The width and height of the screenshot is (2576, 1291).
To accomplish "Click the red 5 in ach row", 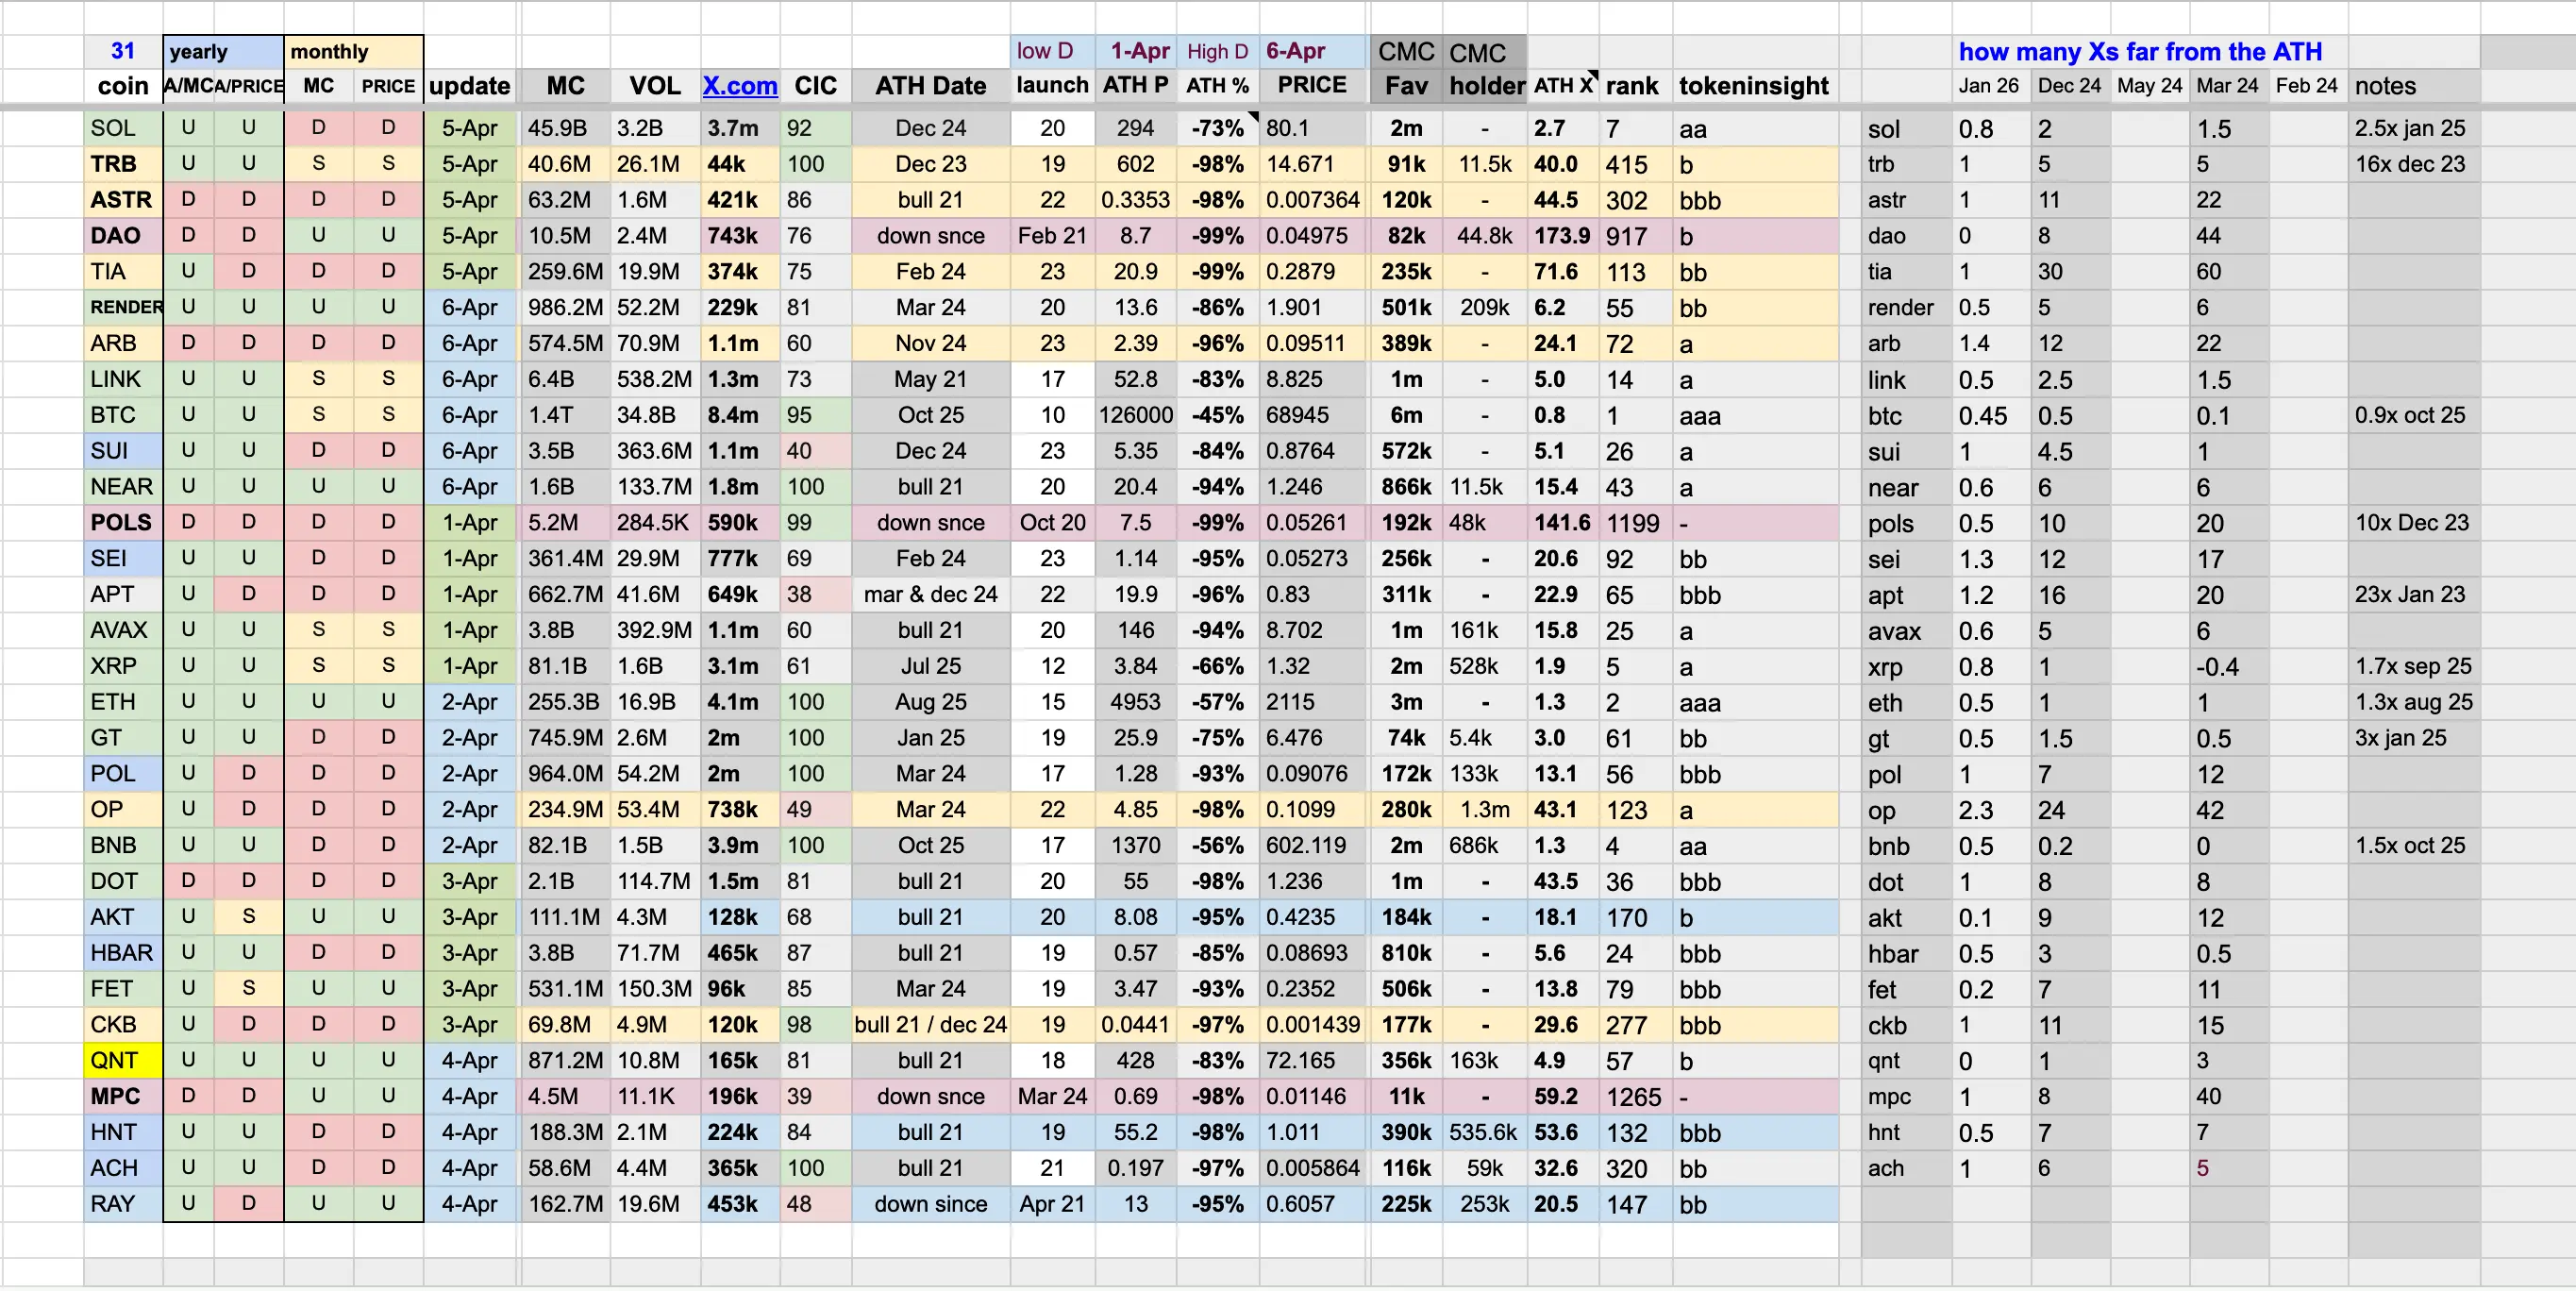I will click(2202, 1168).
